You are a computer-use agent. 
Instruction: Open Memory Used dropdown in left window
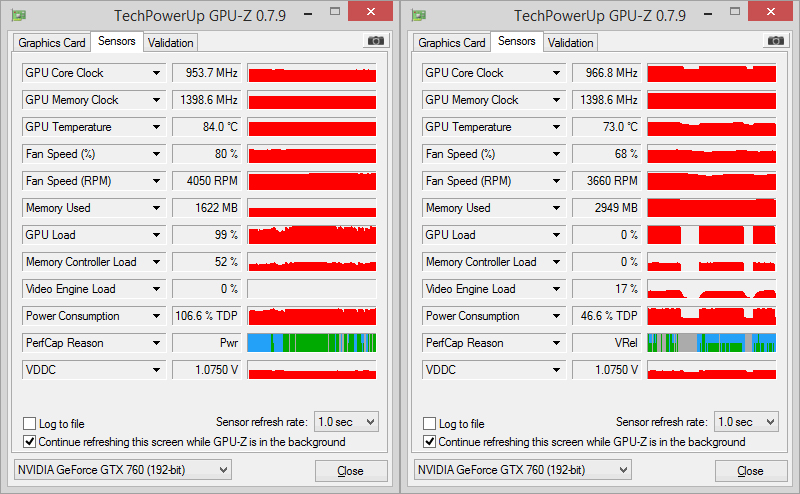(x=156, y=208)
